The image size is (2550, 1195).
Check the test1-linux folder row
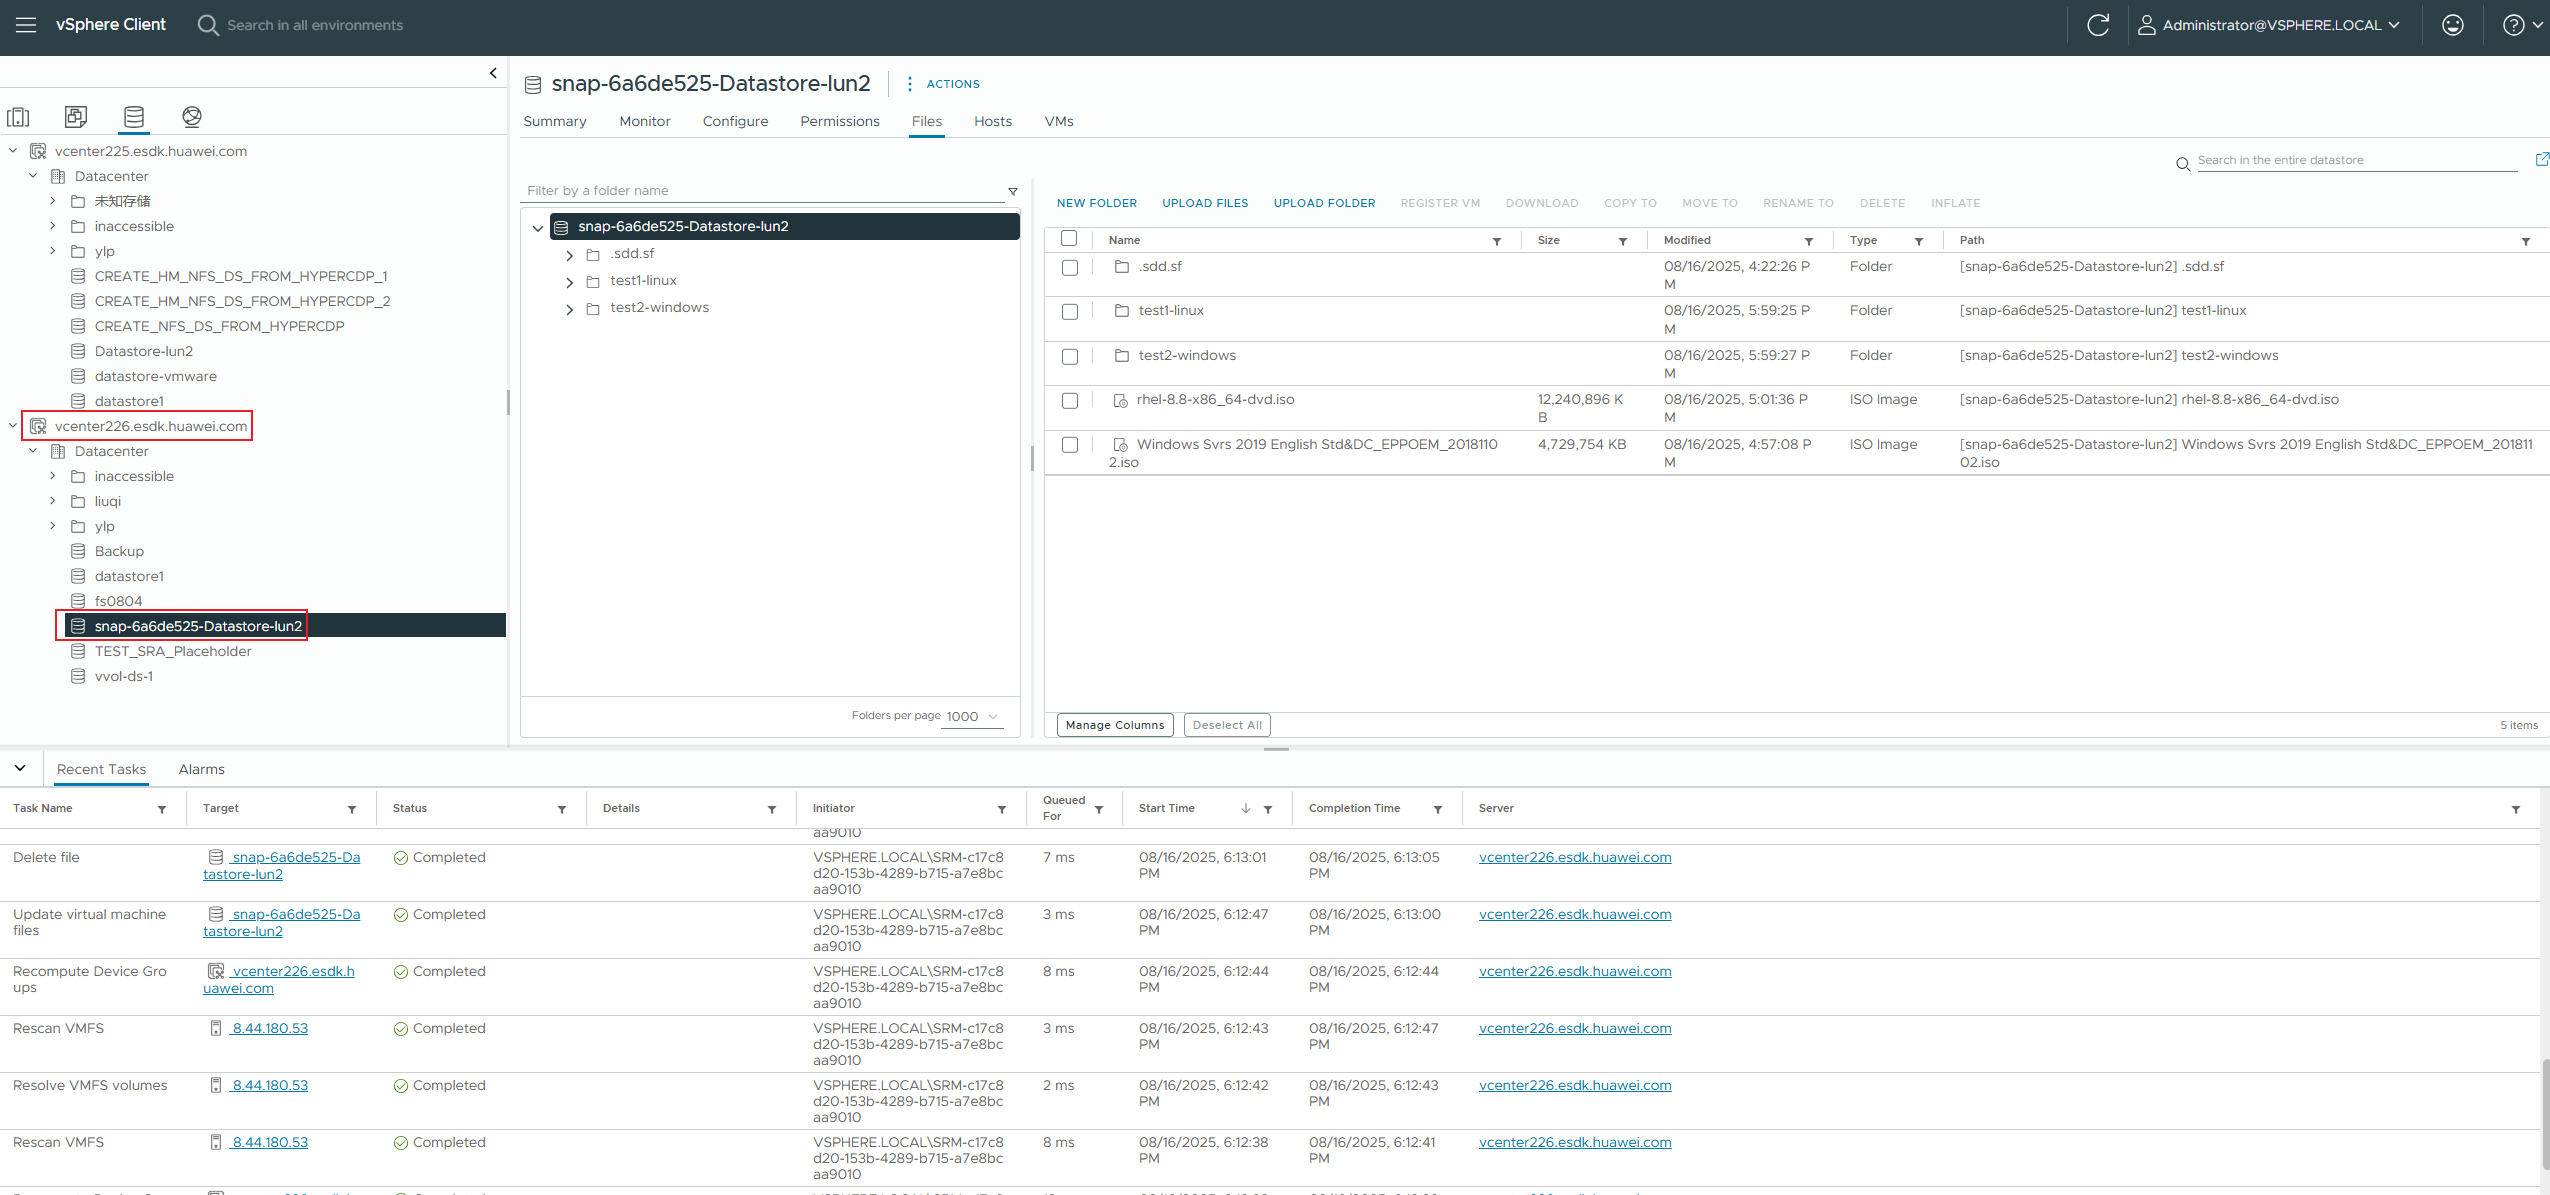point(1070,312)
